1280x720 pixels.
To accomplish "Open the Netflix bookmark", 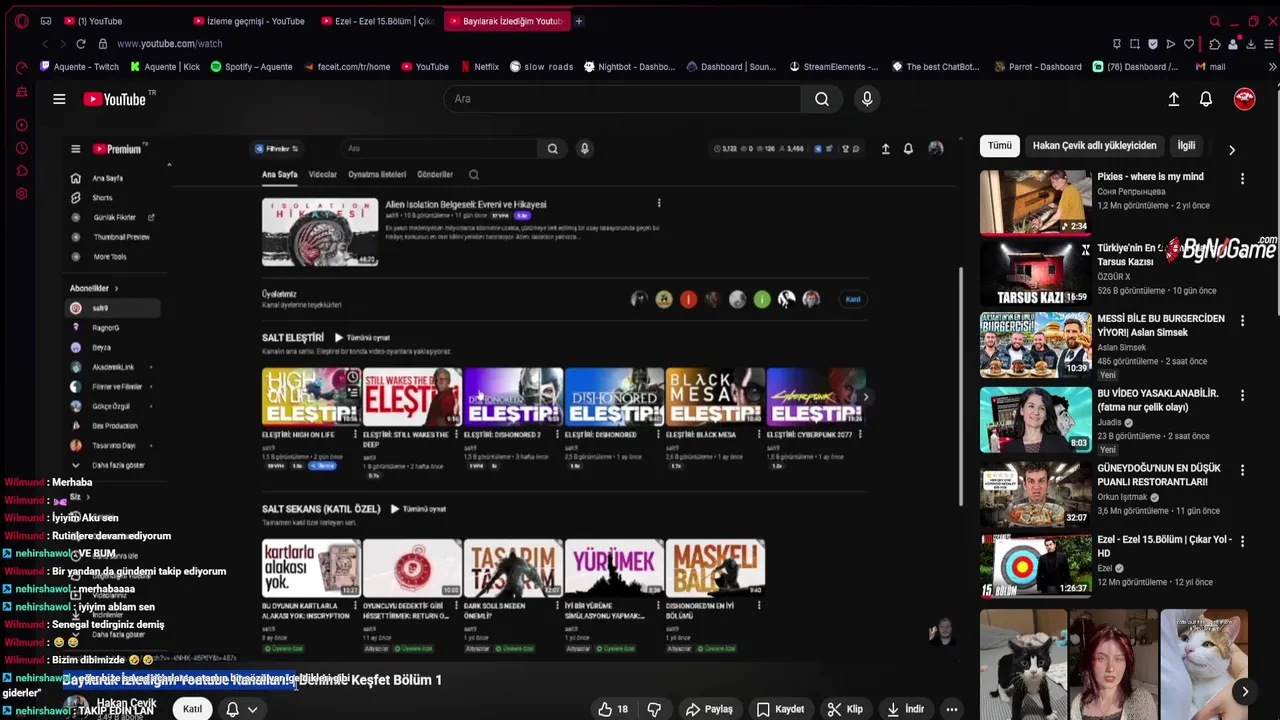I will pyautogui.click(x=479, y=67).
